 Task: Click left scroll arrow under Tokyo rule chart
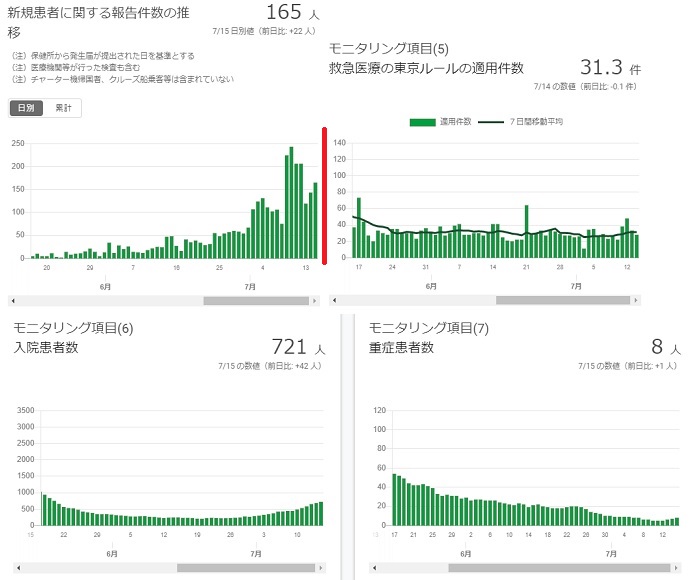click(x=333, y=300)
